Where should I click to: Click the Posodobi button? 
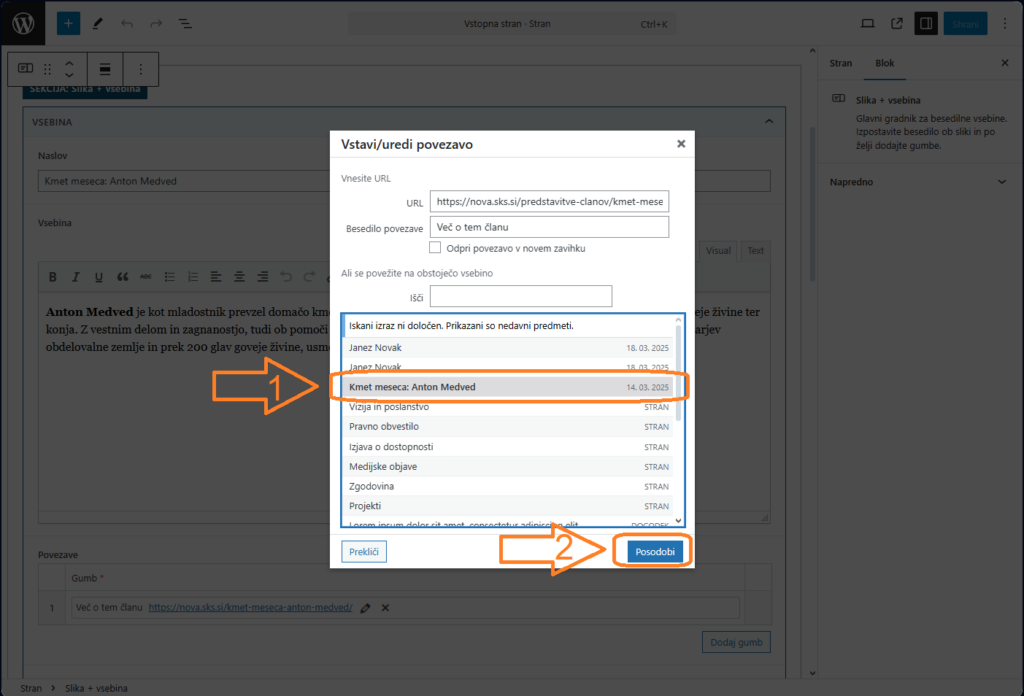tap(655, 551)
